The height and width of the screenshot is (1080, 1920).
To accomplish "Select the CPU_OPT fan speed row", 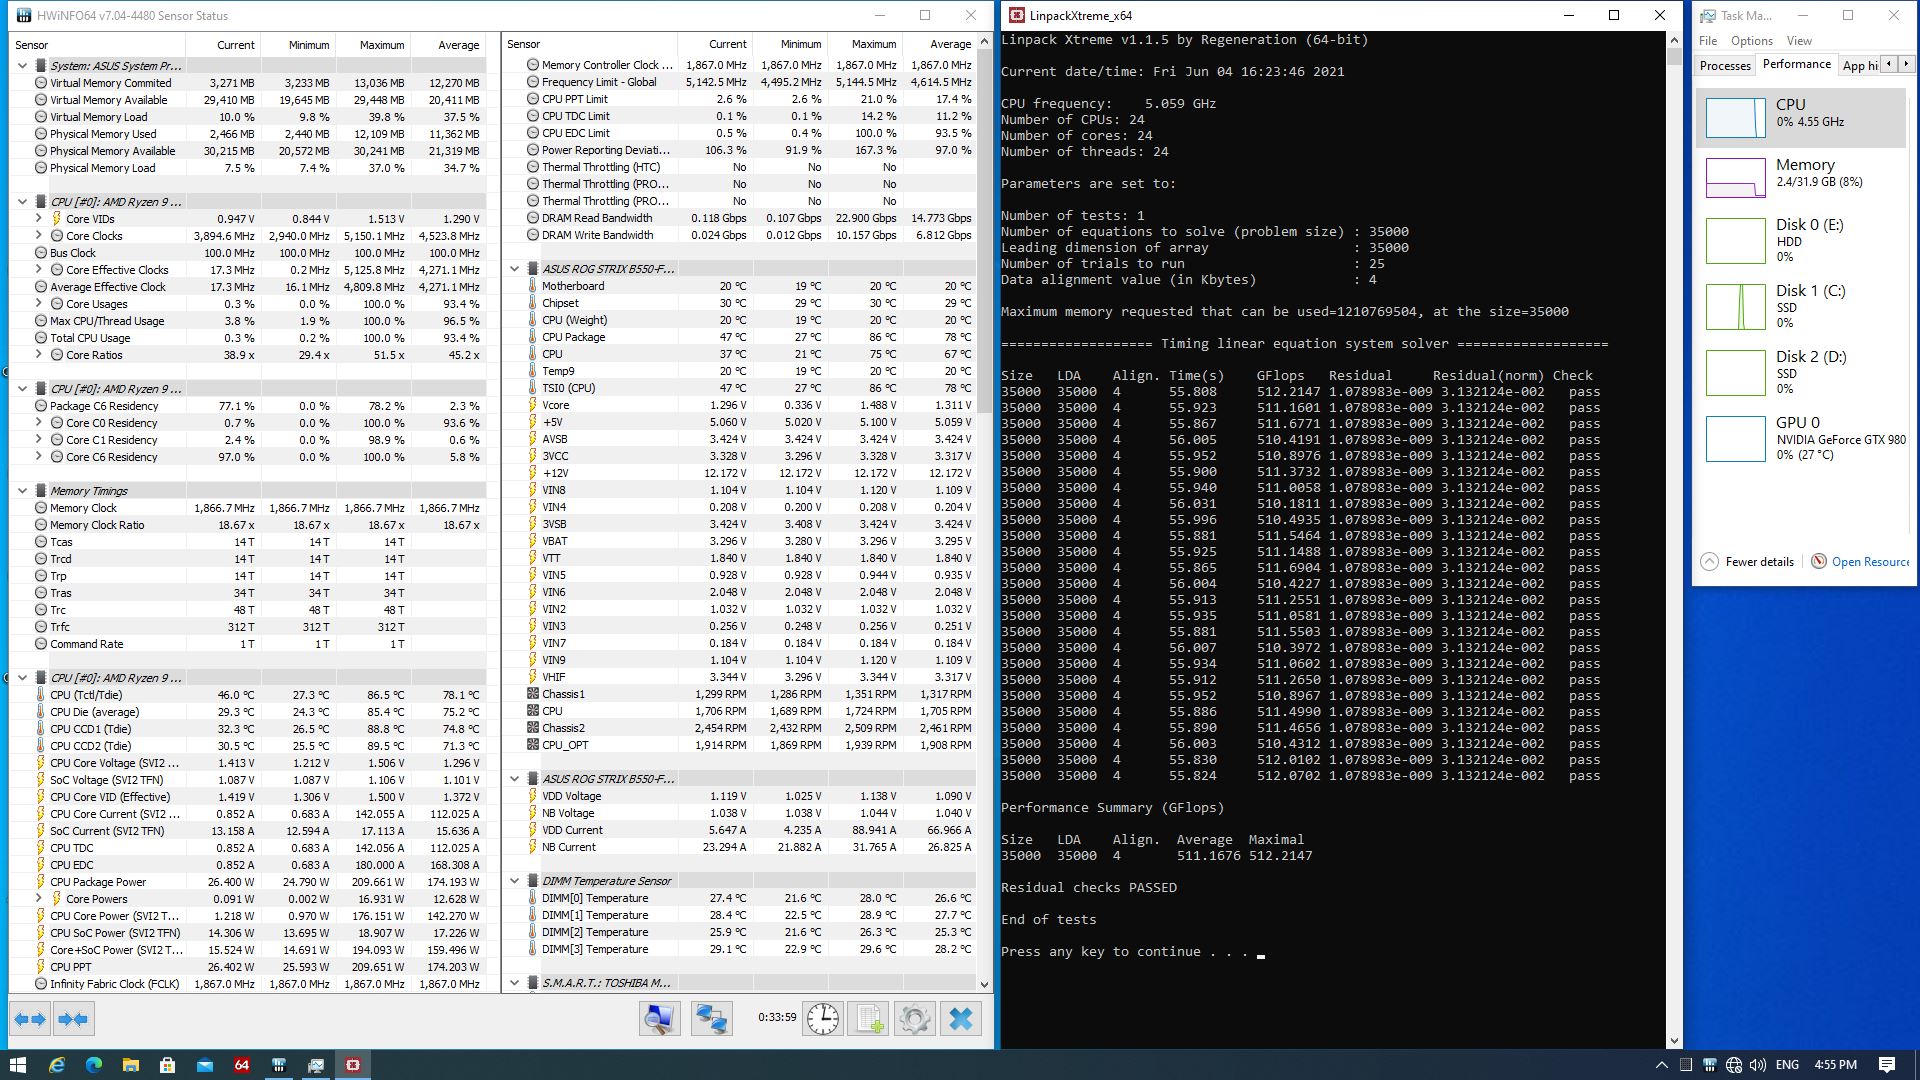I will coord(740,744).
